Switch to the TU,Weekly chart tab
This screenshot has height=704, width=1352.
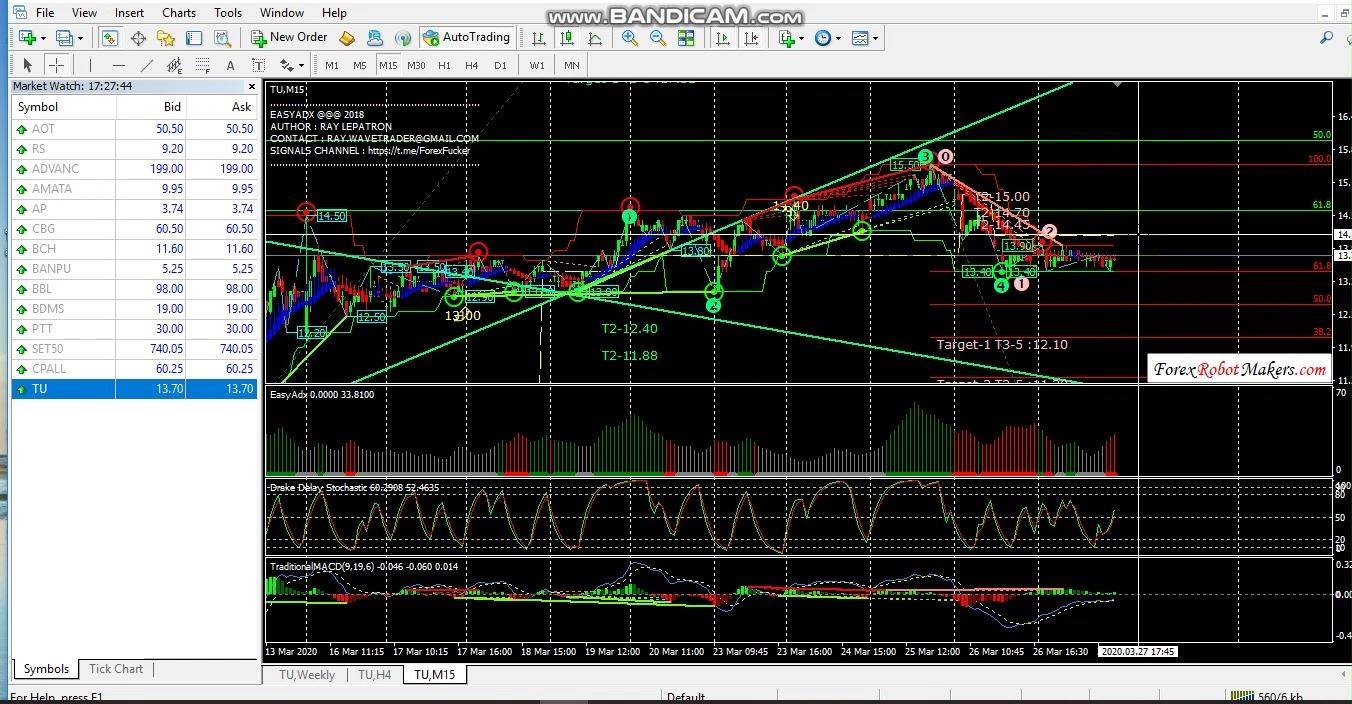tap(307, 675)
